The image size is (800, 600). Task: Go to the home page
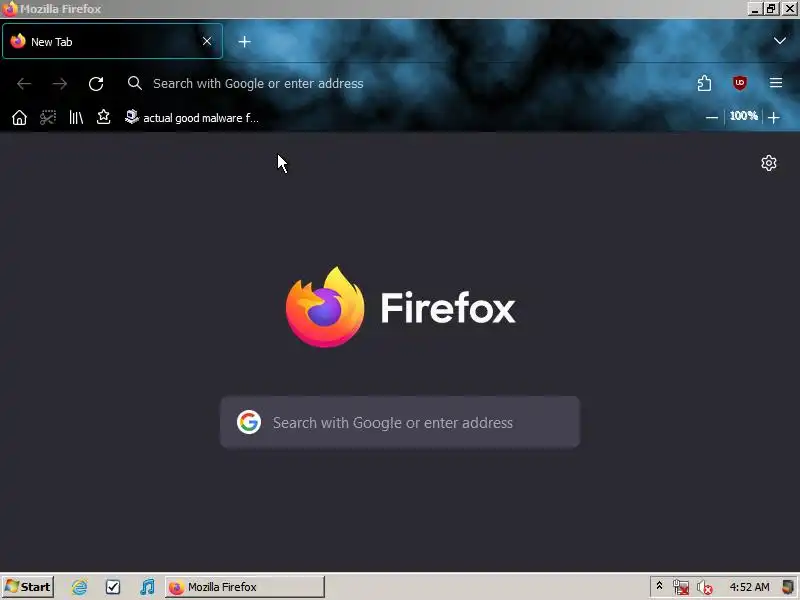(19, 118)
